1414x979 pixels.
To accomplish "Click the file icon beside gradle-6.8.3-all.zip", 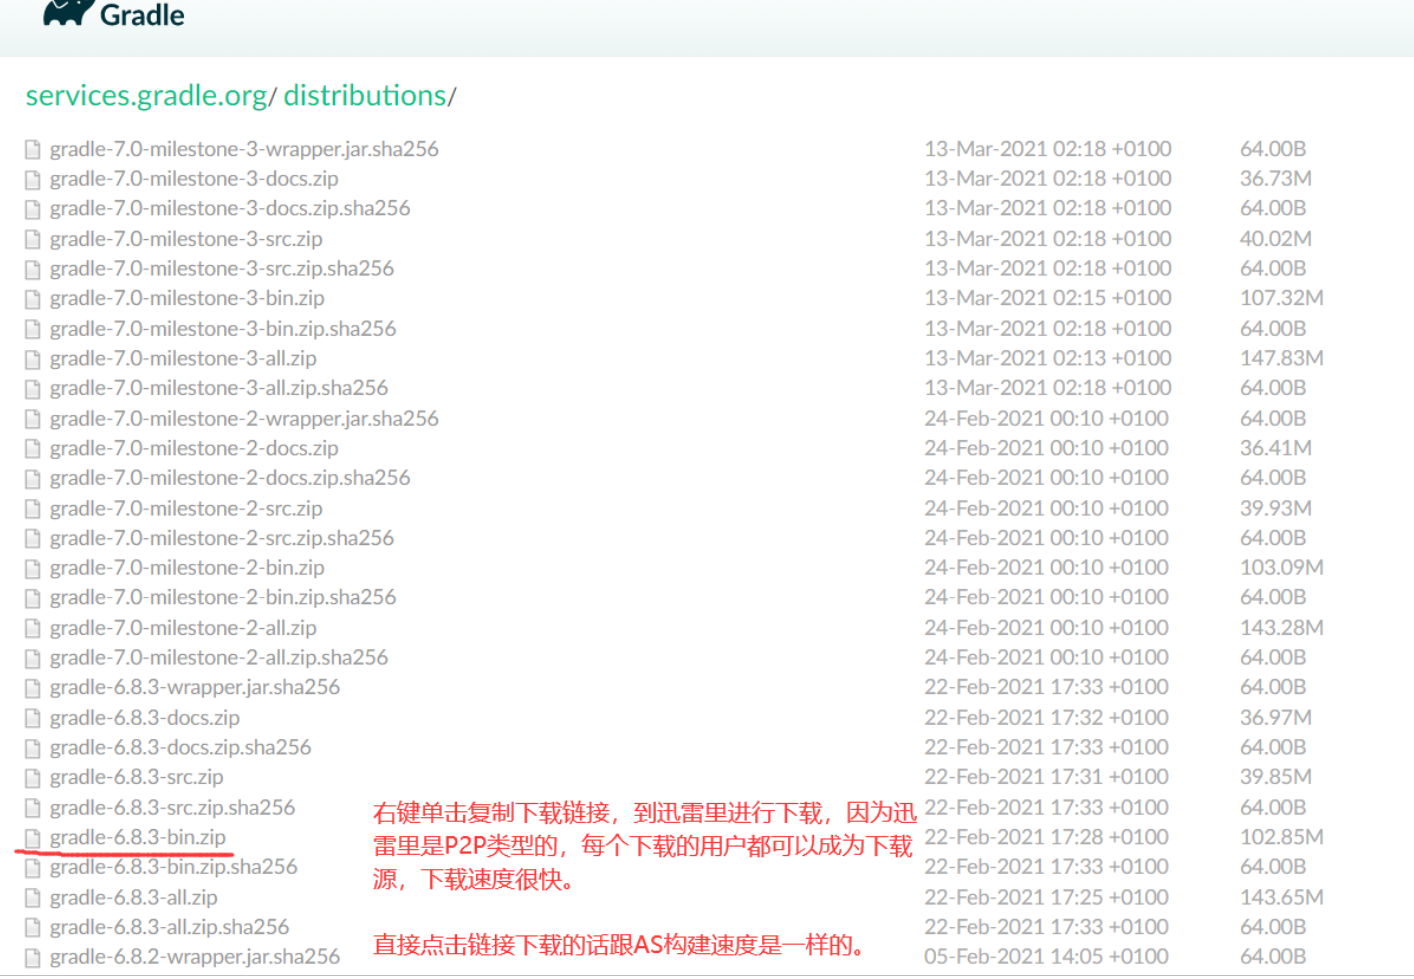I will [32, 897].
